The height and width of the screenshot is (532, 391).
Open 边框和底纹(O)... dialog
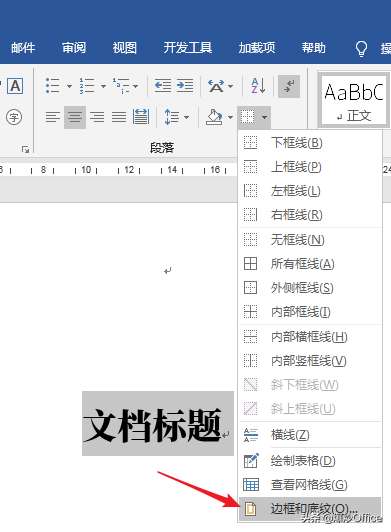coord(310,509)
